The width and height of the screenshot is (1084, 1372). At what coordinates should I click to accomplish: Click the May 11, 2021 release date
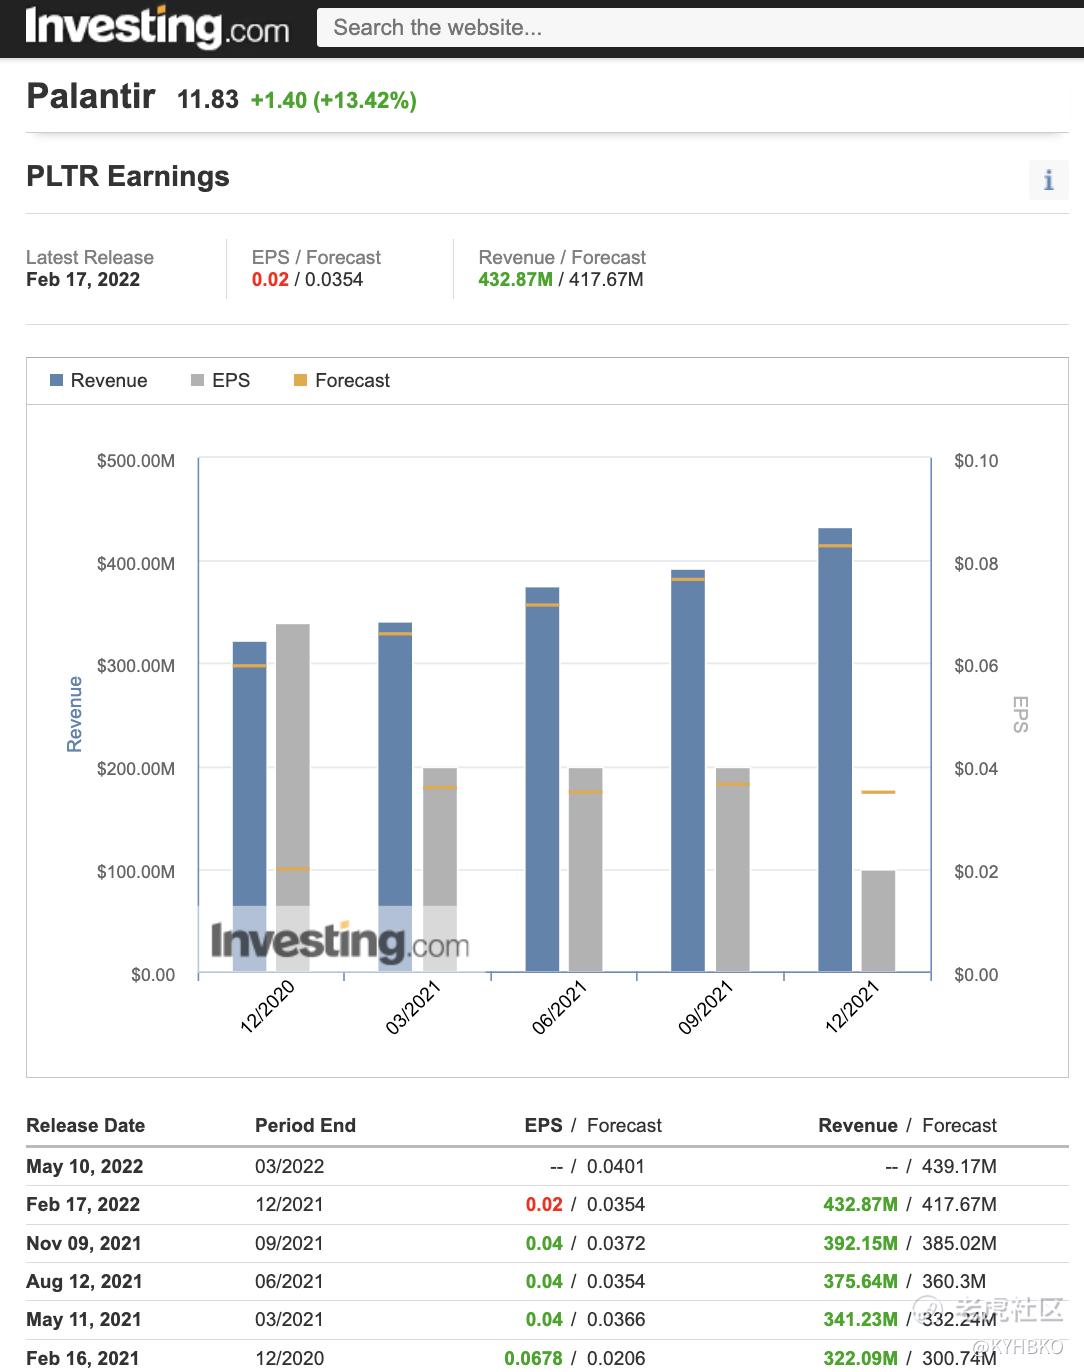(83, 1319)
